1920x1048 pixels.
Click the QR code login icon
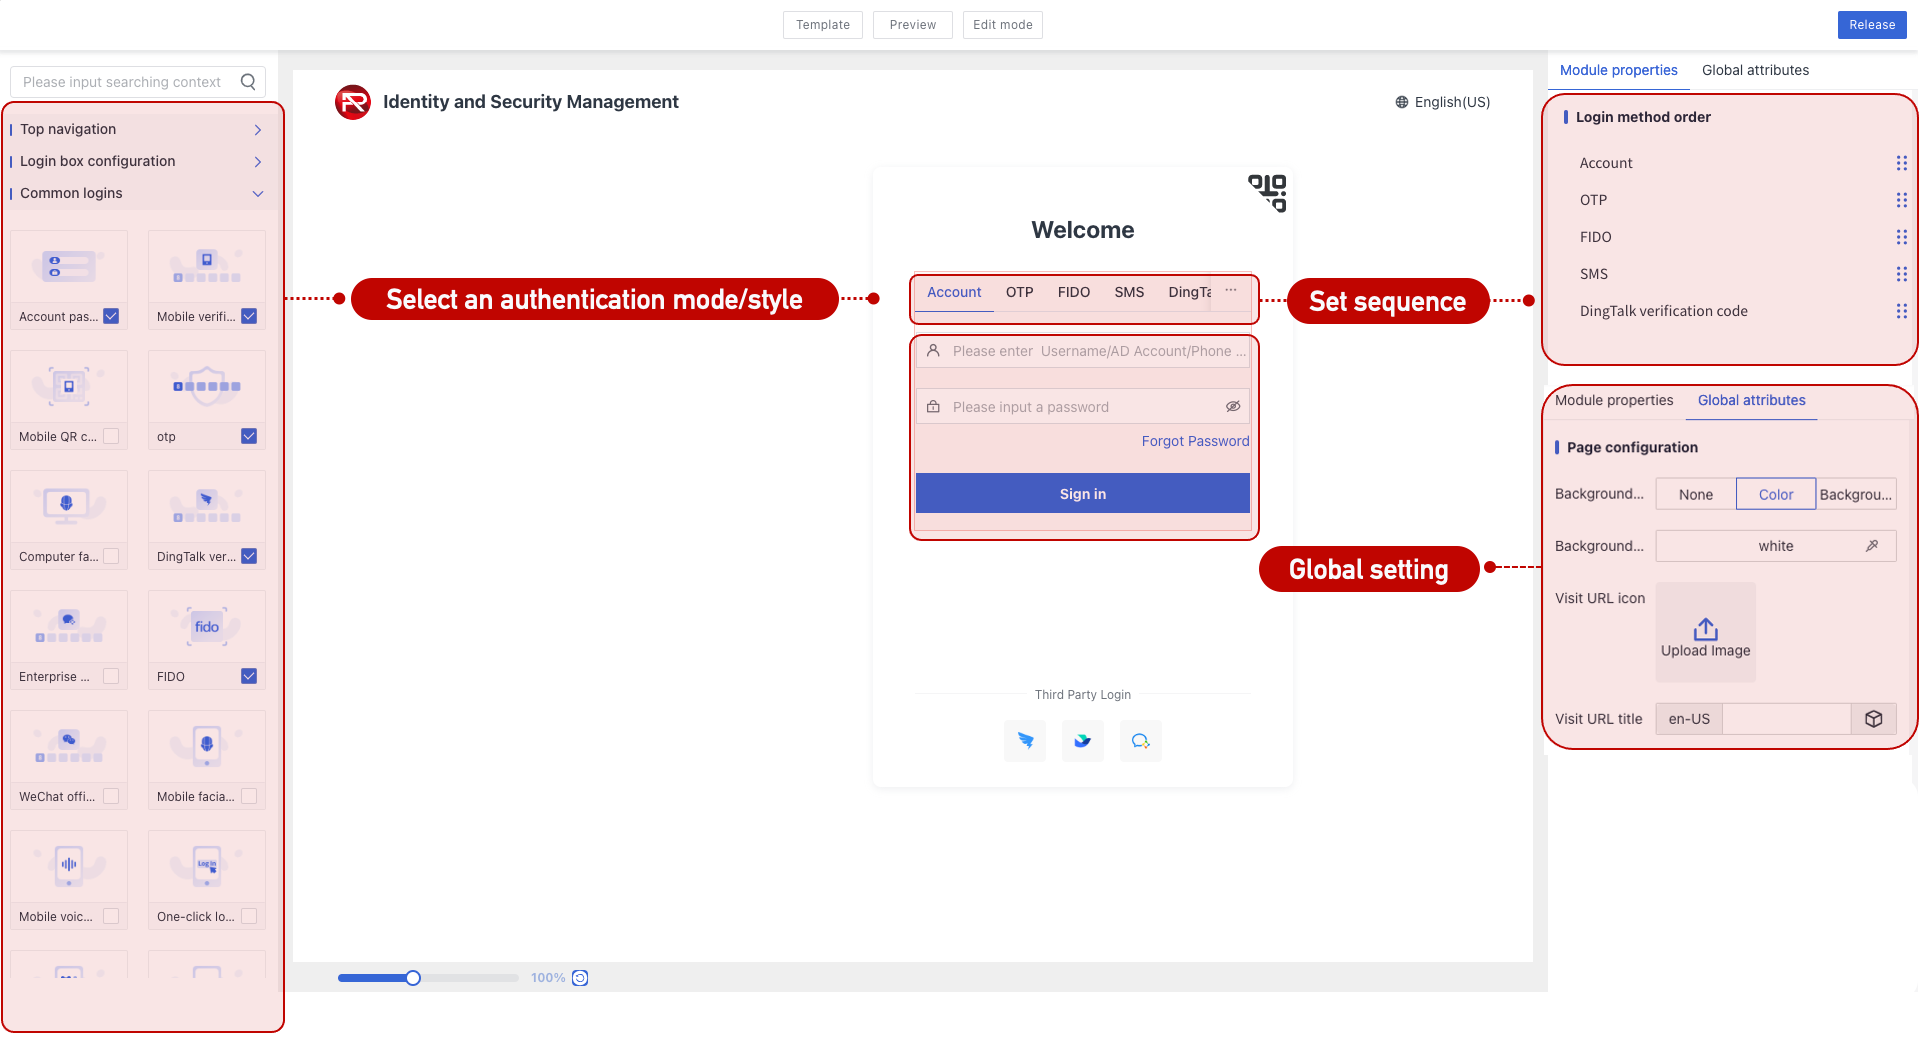[x=1267, y=192]
